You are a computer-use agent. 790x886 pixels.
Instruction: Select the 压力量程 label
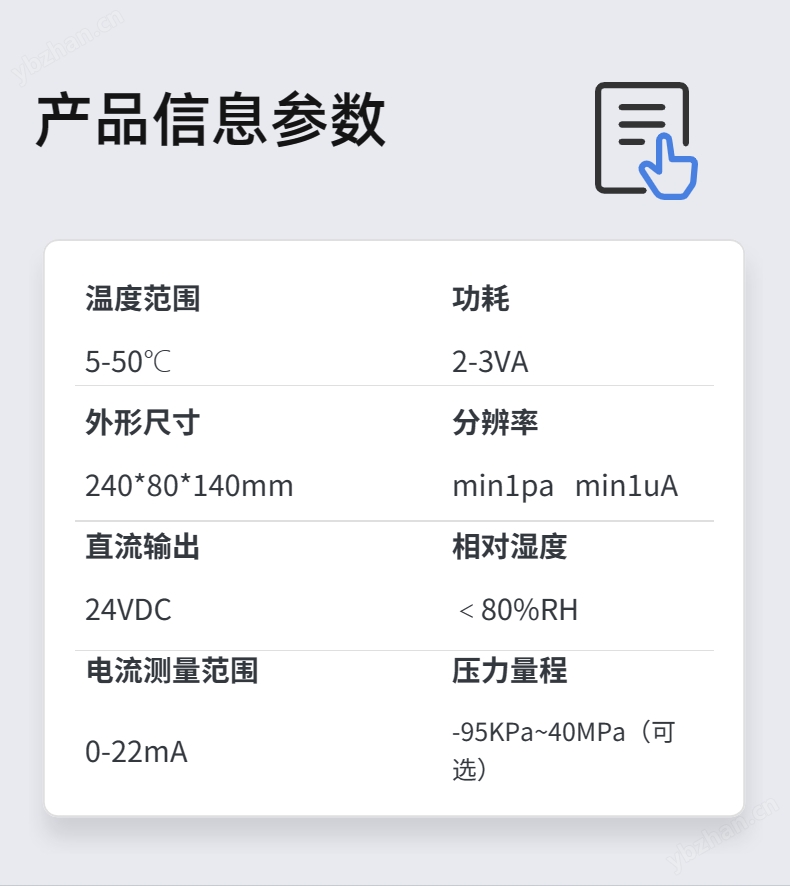pos(510,670)
